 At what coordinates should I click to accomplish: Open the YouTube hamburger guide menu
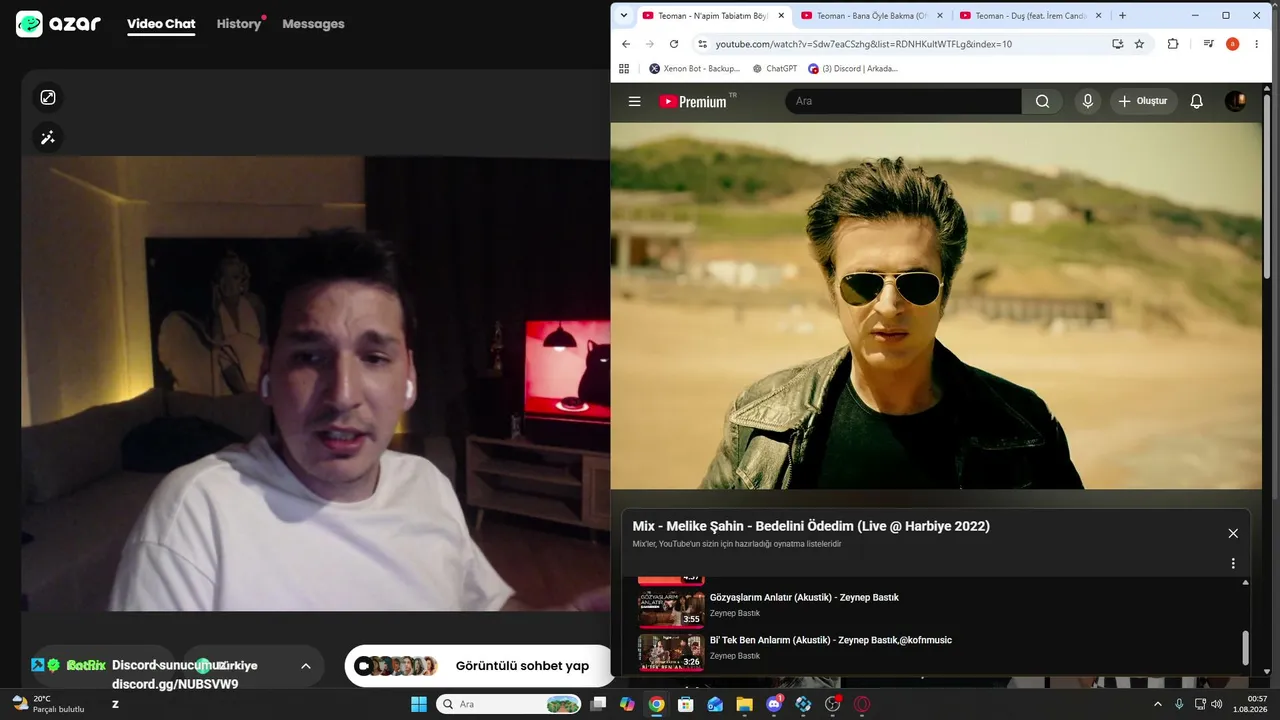click(634, 101)
